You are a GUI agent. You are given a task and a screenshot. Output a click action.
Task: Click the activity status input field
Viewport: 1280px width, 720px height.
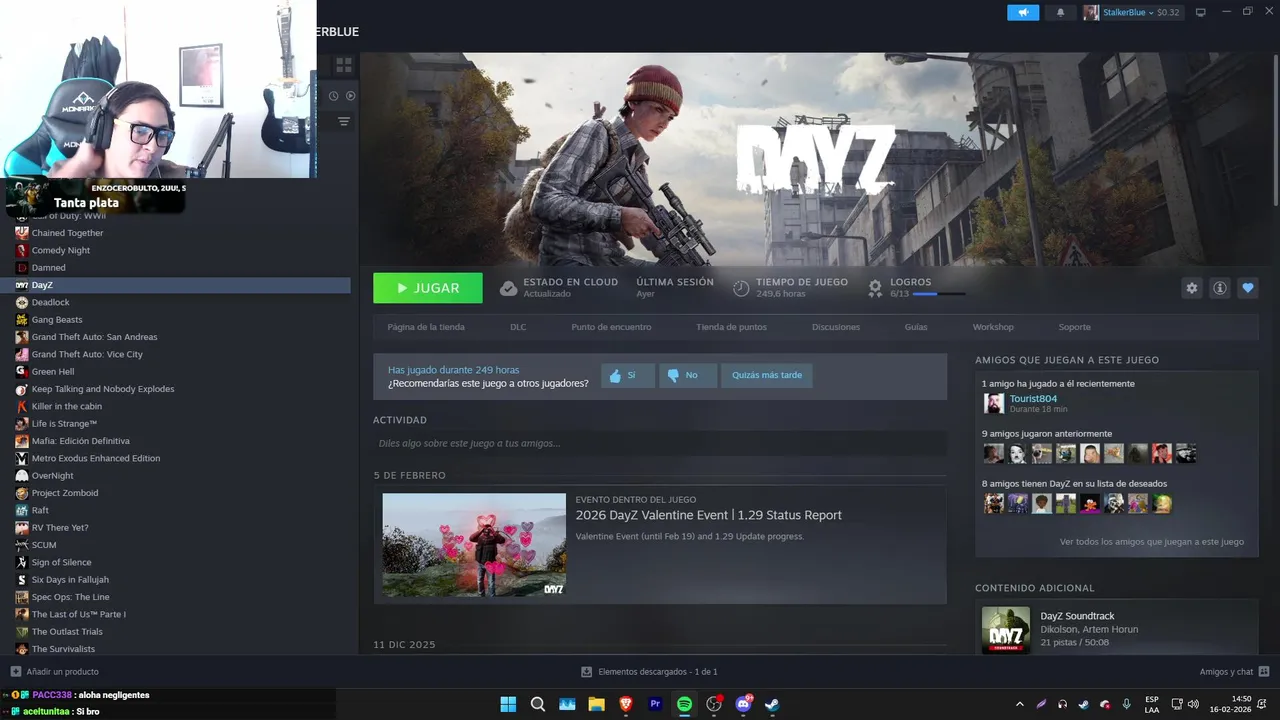click(660, 443)
